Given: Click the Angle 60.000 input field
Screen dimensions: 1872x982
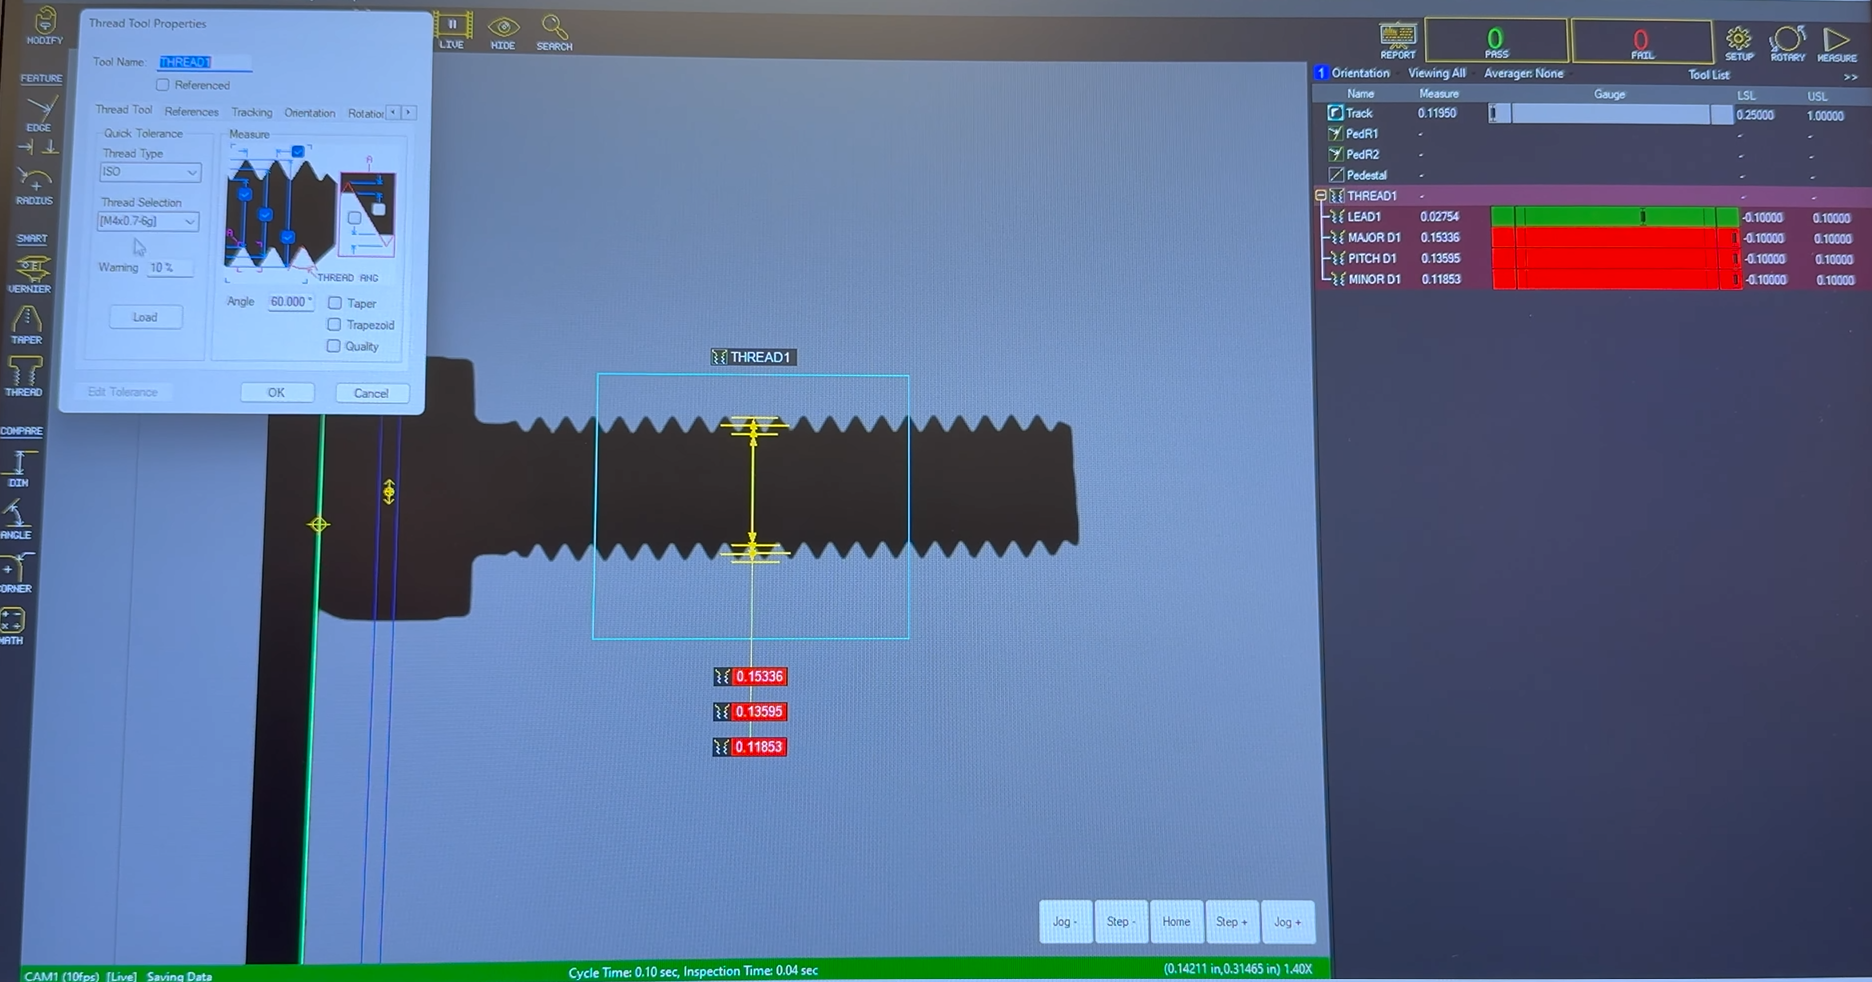Looking at the screenshot, I should [x=290, y=302].
